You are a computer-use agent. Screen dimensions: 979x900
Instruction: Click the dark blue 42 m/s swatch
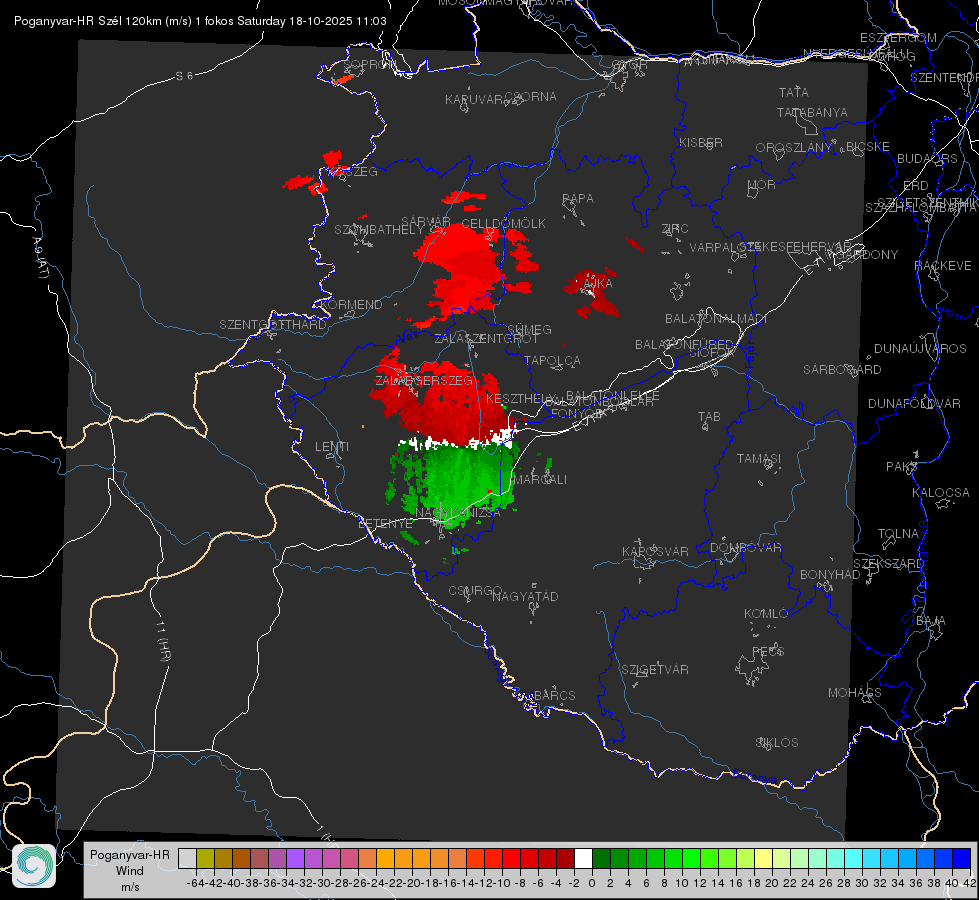[x=962, y=859]
